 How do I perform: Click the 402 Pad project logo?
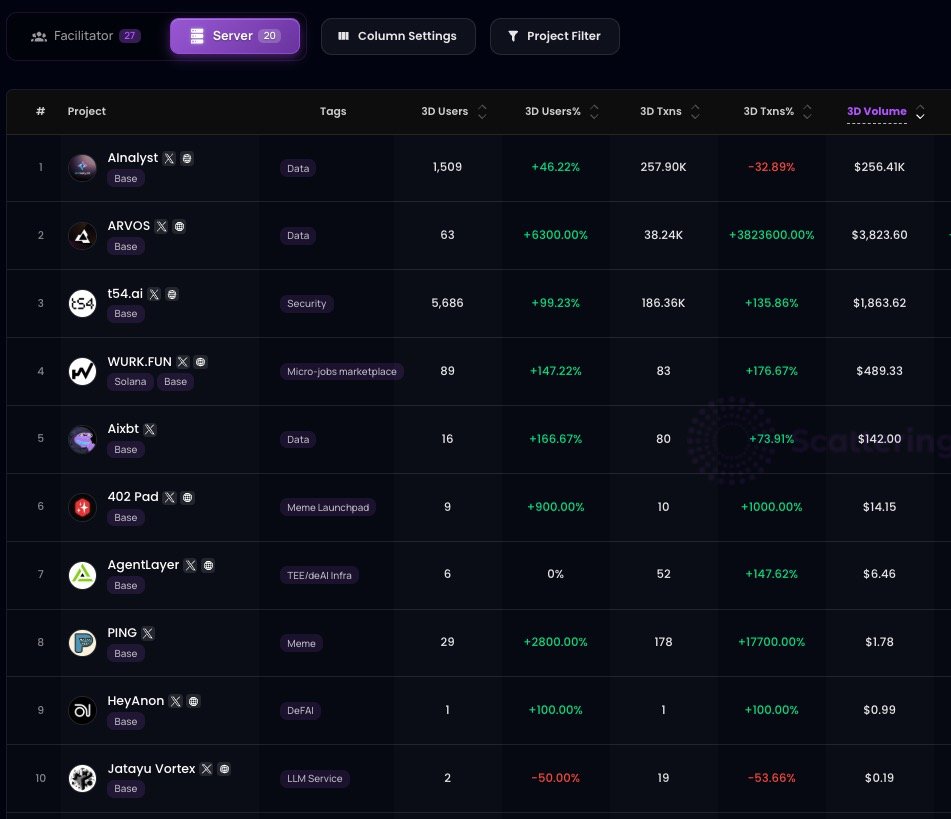click(x=82, y=507)
